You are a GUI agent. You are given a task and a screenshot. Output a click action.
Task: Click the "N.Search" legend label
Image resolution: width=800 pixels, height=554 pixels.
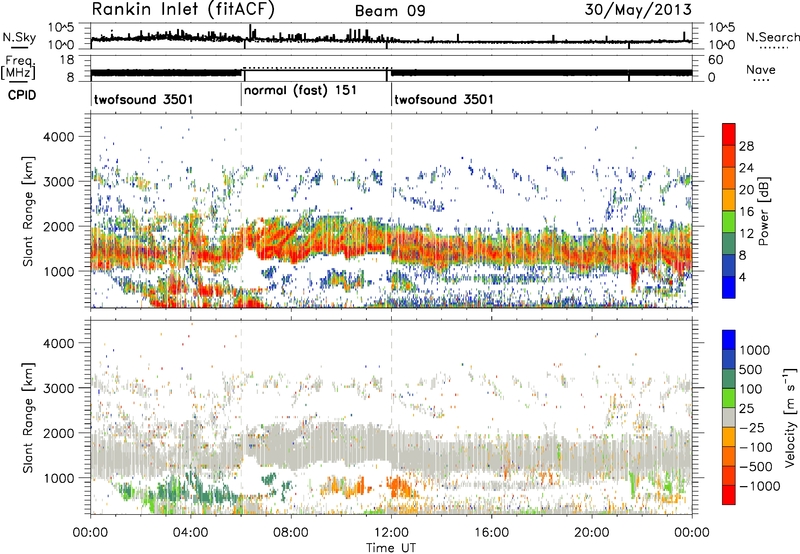pyautogui.click(x=772, y=37)
